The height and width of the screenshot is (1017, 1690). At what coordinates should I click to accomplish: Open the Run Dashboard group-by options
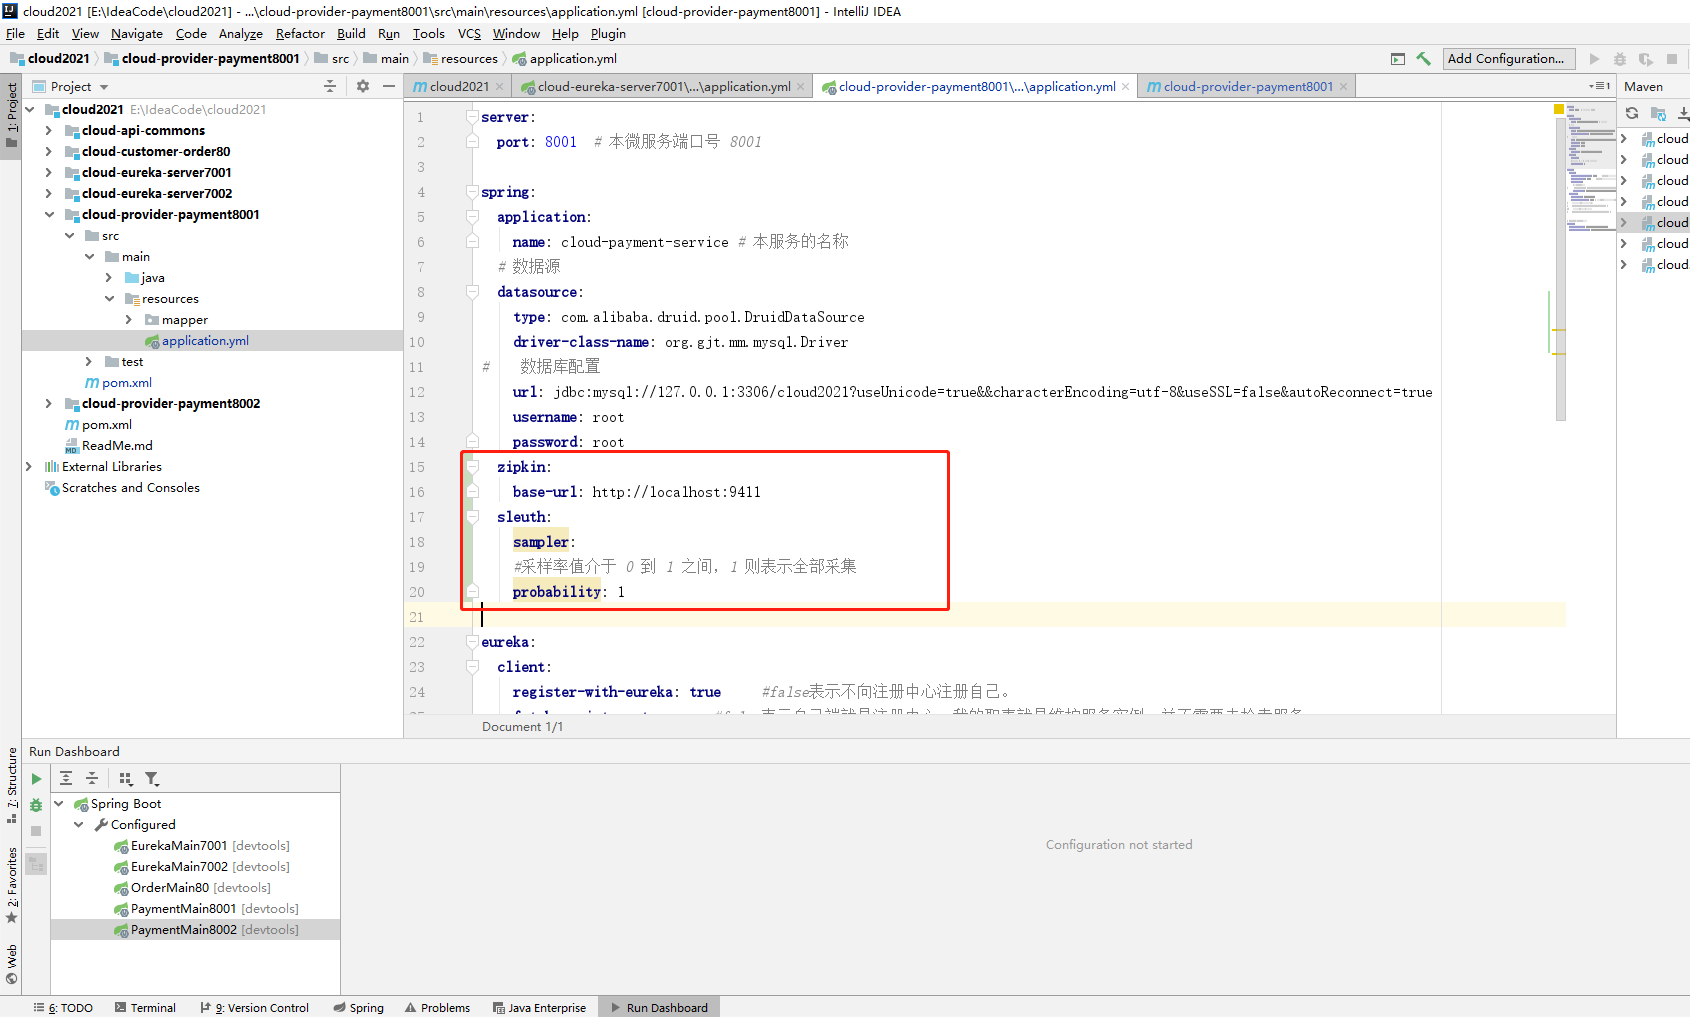(126, 779)
